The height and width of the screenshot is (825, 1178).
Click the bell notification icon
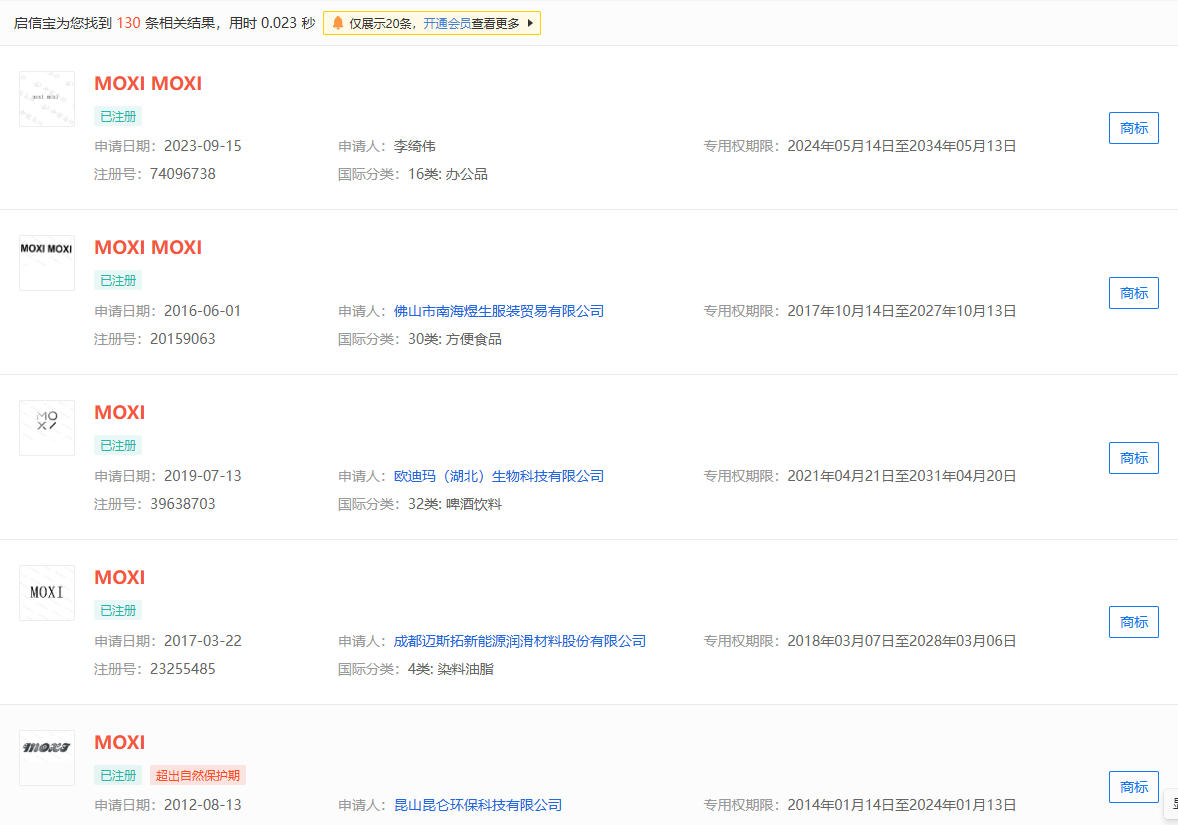[338, 23]
